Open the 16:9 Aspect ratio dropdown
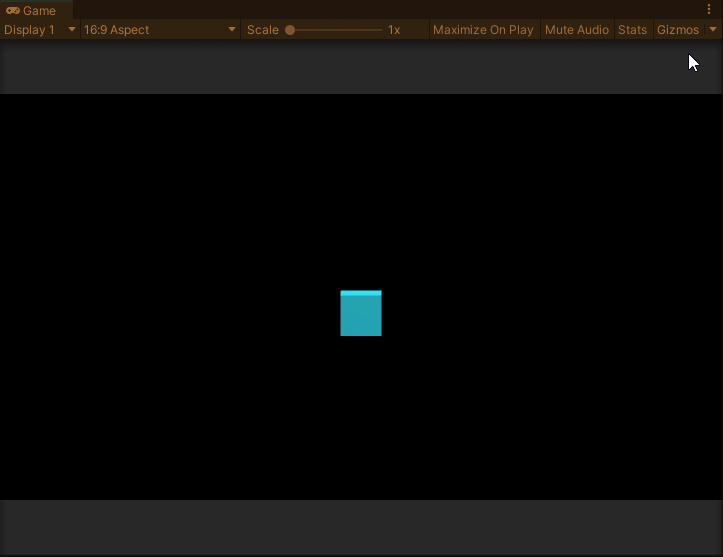The image size is (723, 557). [x=160, y=30]
